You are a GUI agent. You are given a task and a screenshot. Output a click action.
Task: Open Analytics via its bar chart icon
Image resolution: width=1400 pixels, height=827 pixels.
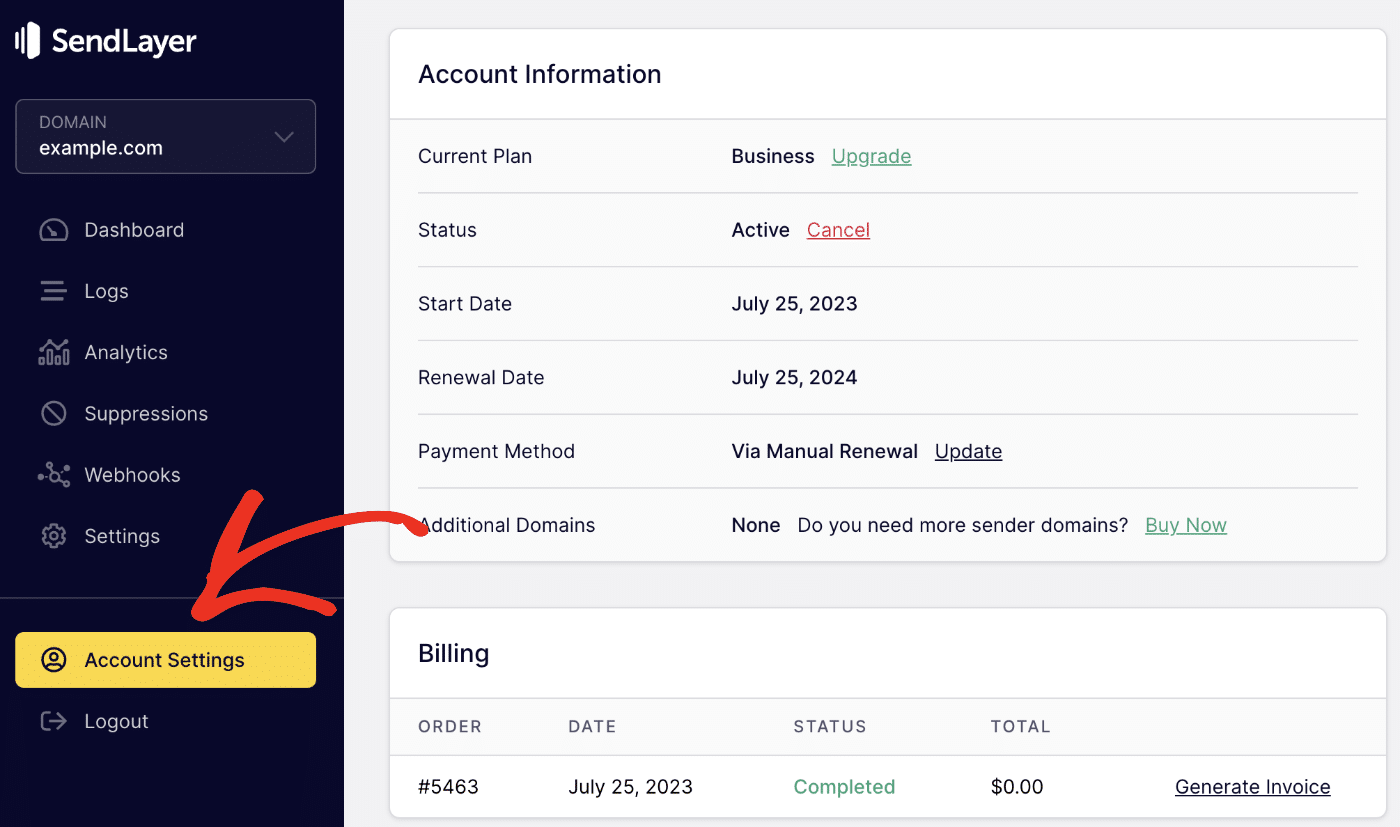tap(53, 352)
